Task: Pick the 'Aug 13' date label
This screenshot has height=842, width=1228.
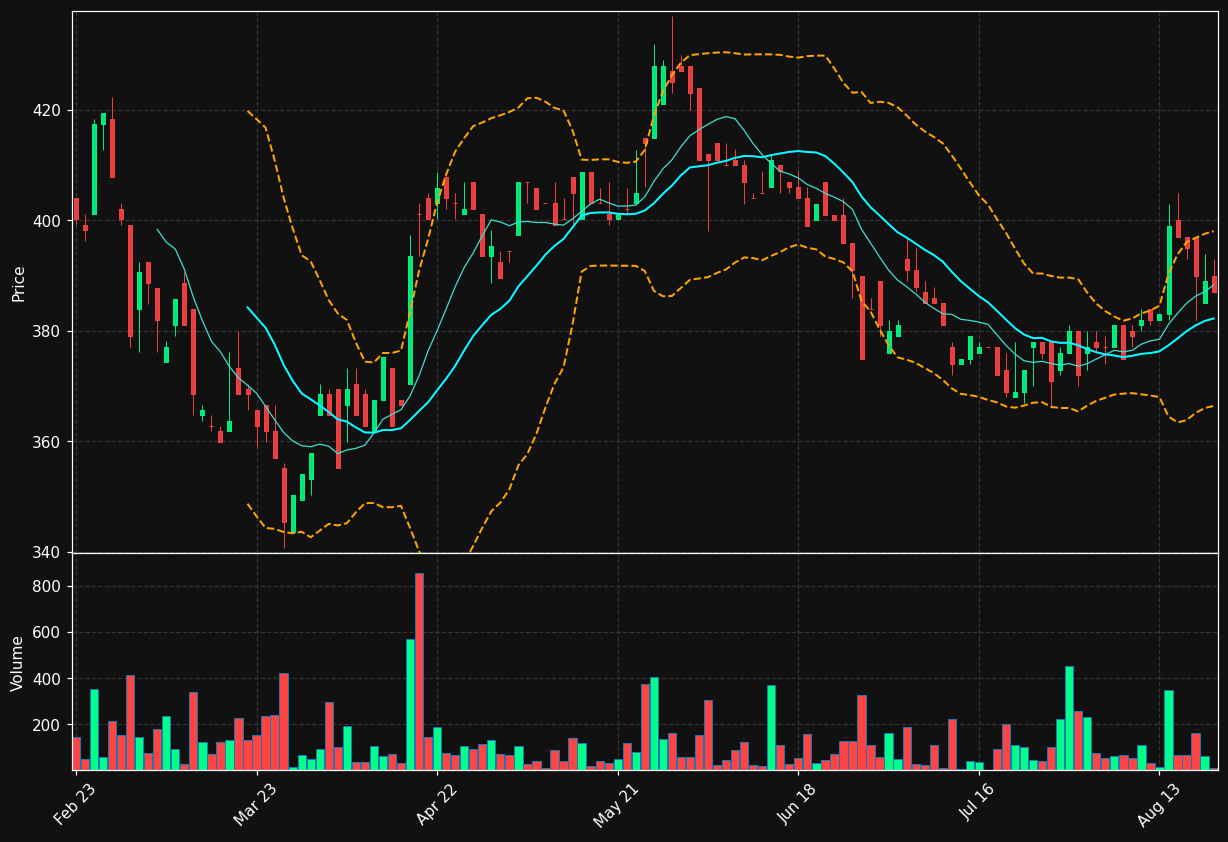Action: [x=1157, y=804]
